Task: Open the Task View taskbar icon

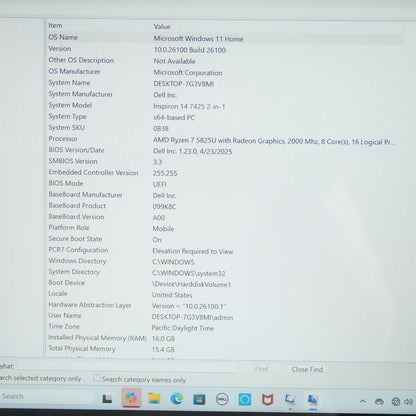Action: (x=107, y=398)
